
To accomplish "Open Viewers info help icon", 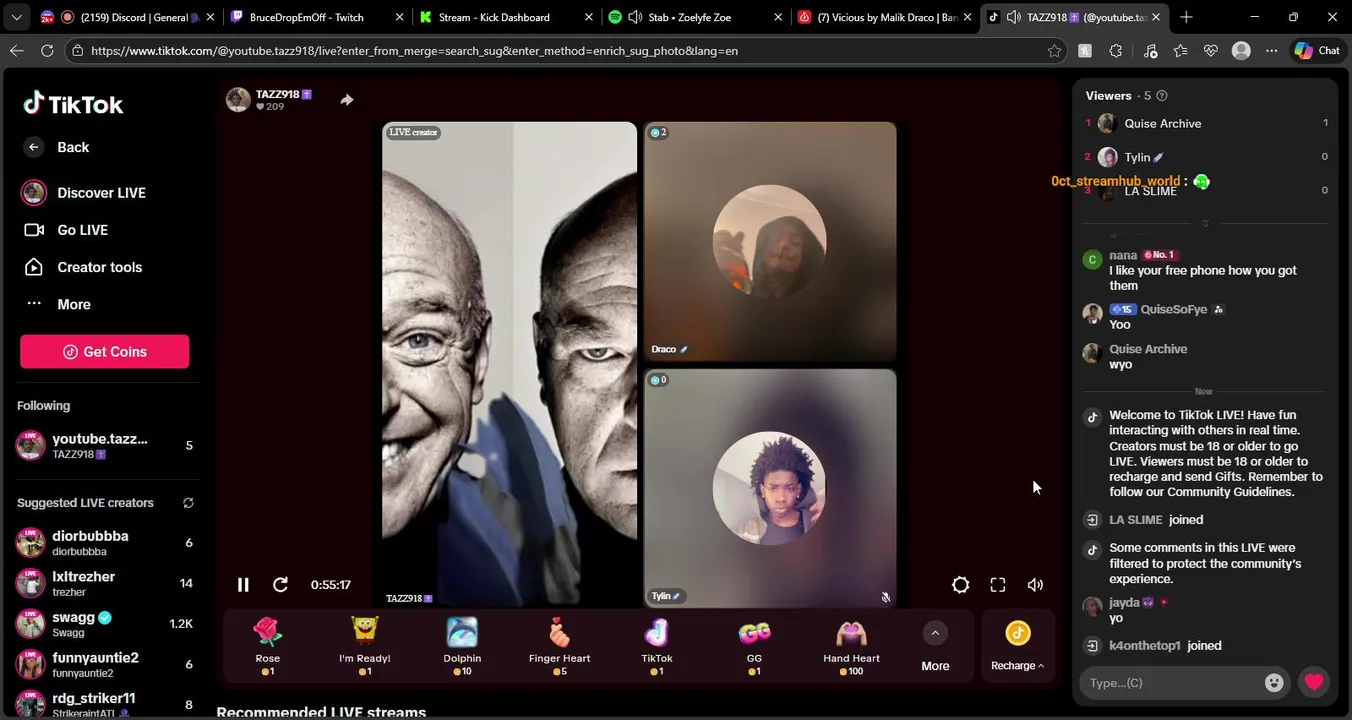I will [x=1162, y=96].
